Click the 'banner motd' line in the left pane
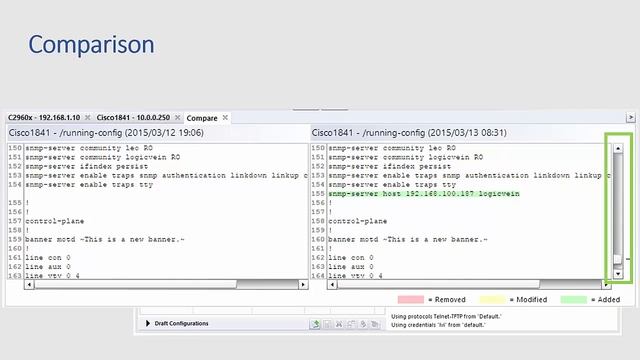The width and height of the screenshot is (640, 360). pyautogui.click(x=104, y=240)
